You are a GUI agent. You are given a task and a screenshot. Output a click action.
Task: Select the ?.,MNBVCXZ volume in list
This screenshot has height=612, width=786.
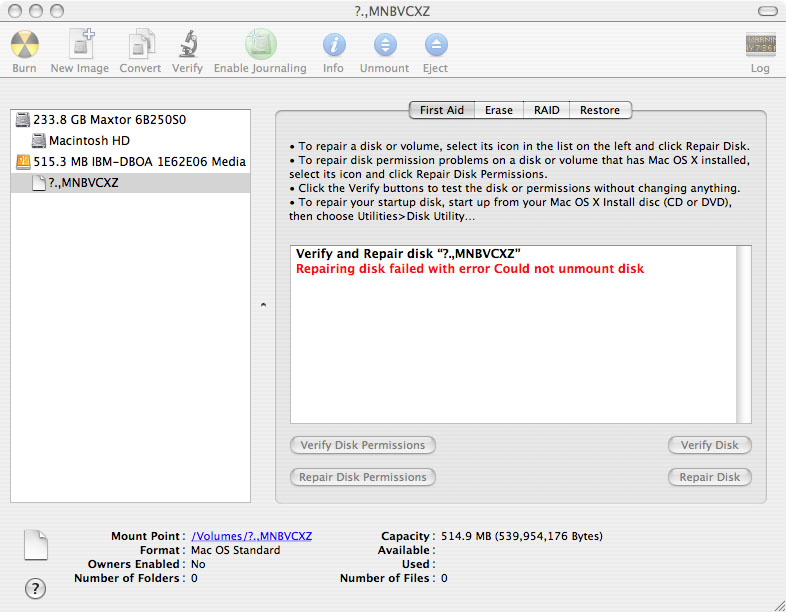(x=130, y=183)
